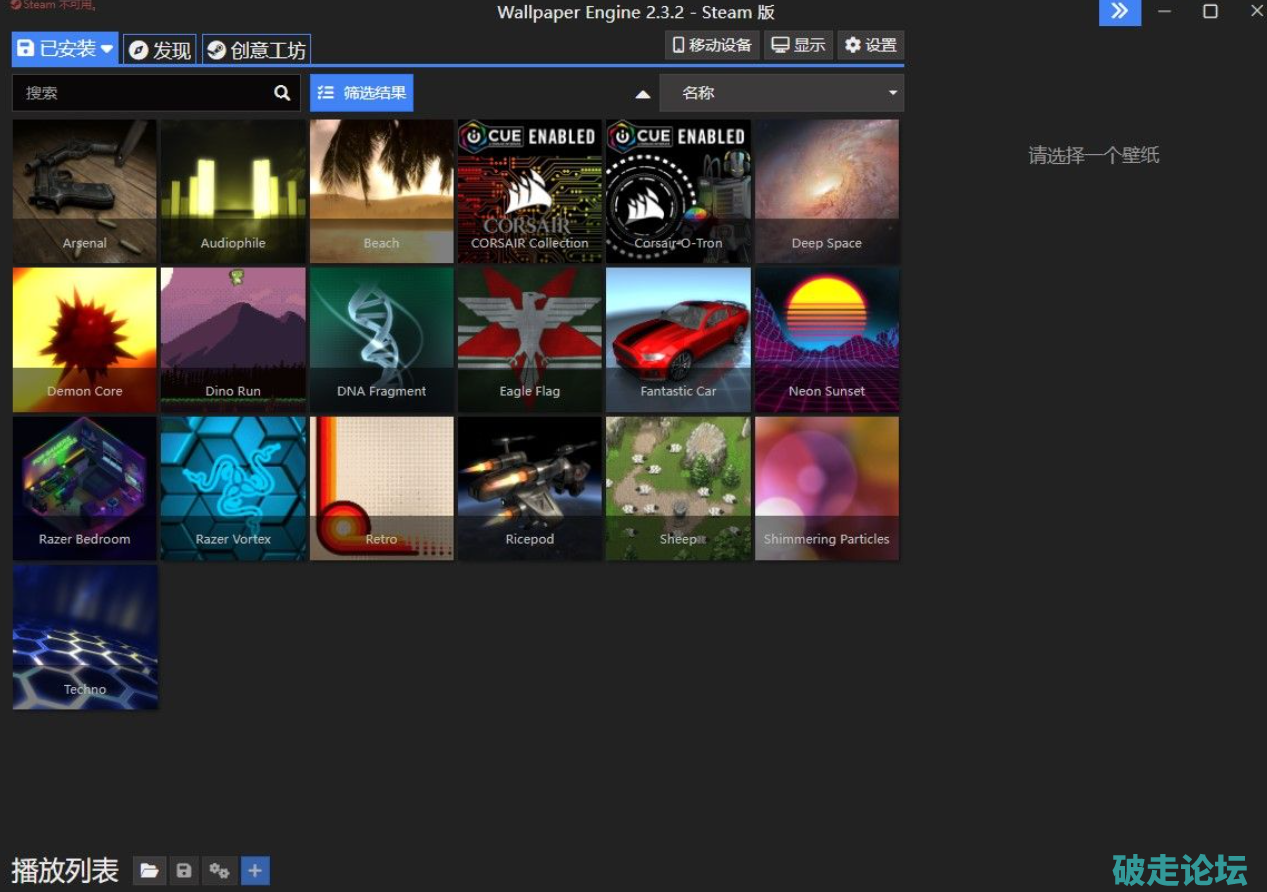
Task: Switch to the 创意工坊 workshop tab
Action: tap(257, 50)
